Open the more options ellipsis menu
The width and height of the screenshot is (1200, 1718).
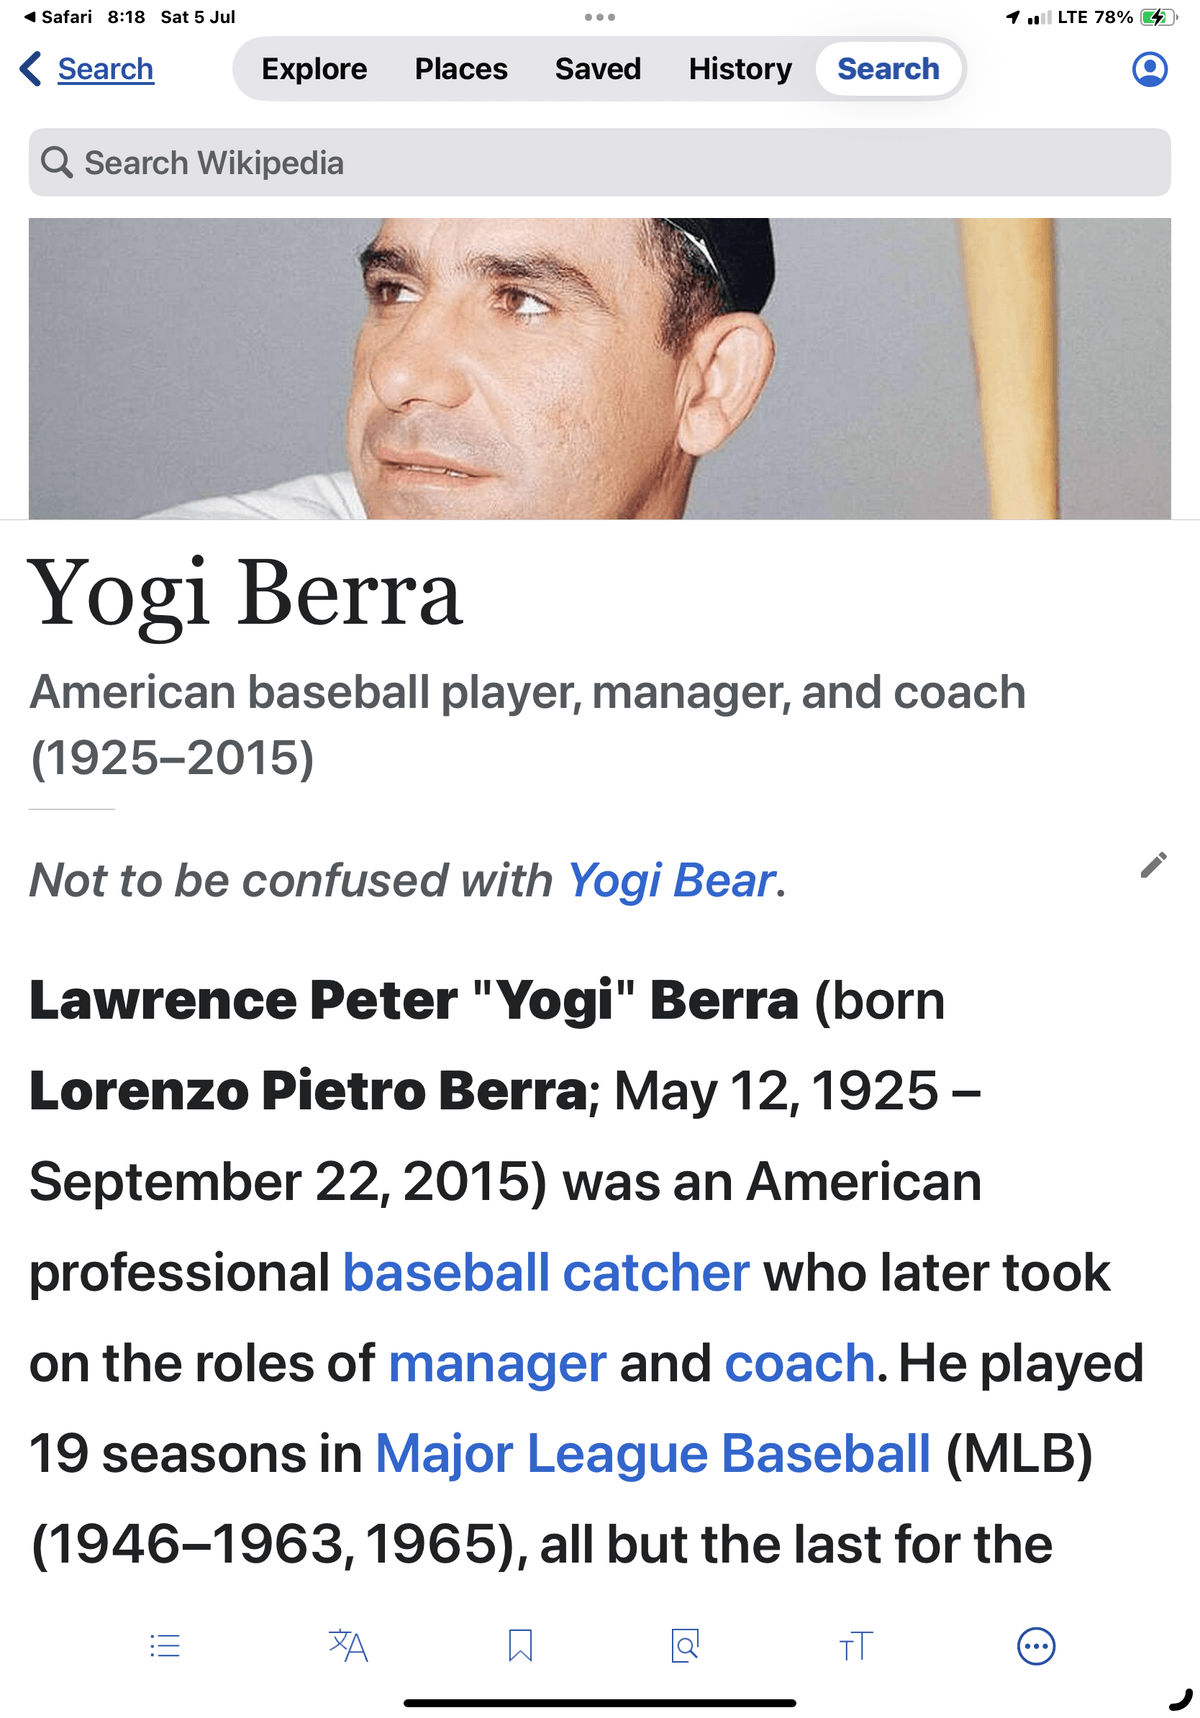1036,1645
